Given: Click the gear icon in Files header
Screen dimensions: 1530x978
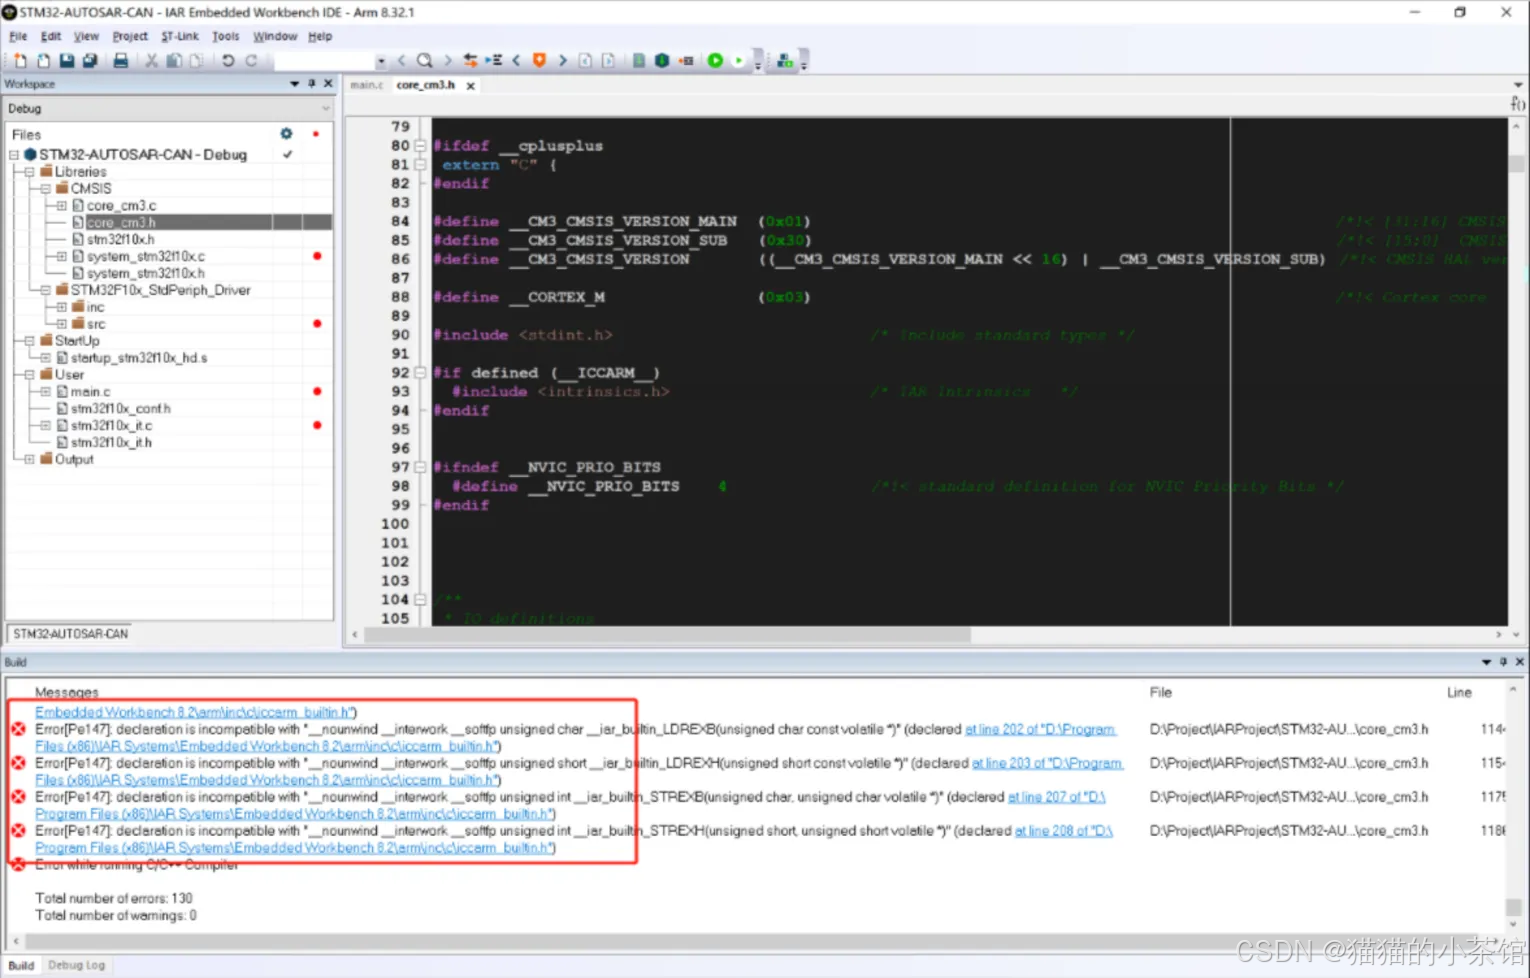Looking at the screenshot, I should point(286,134).
